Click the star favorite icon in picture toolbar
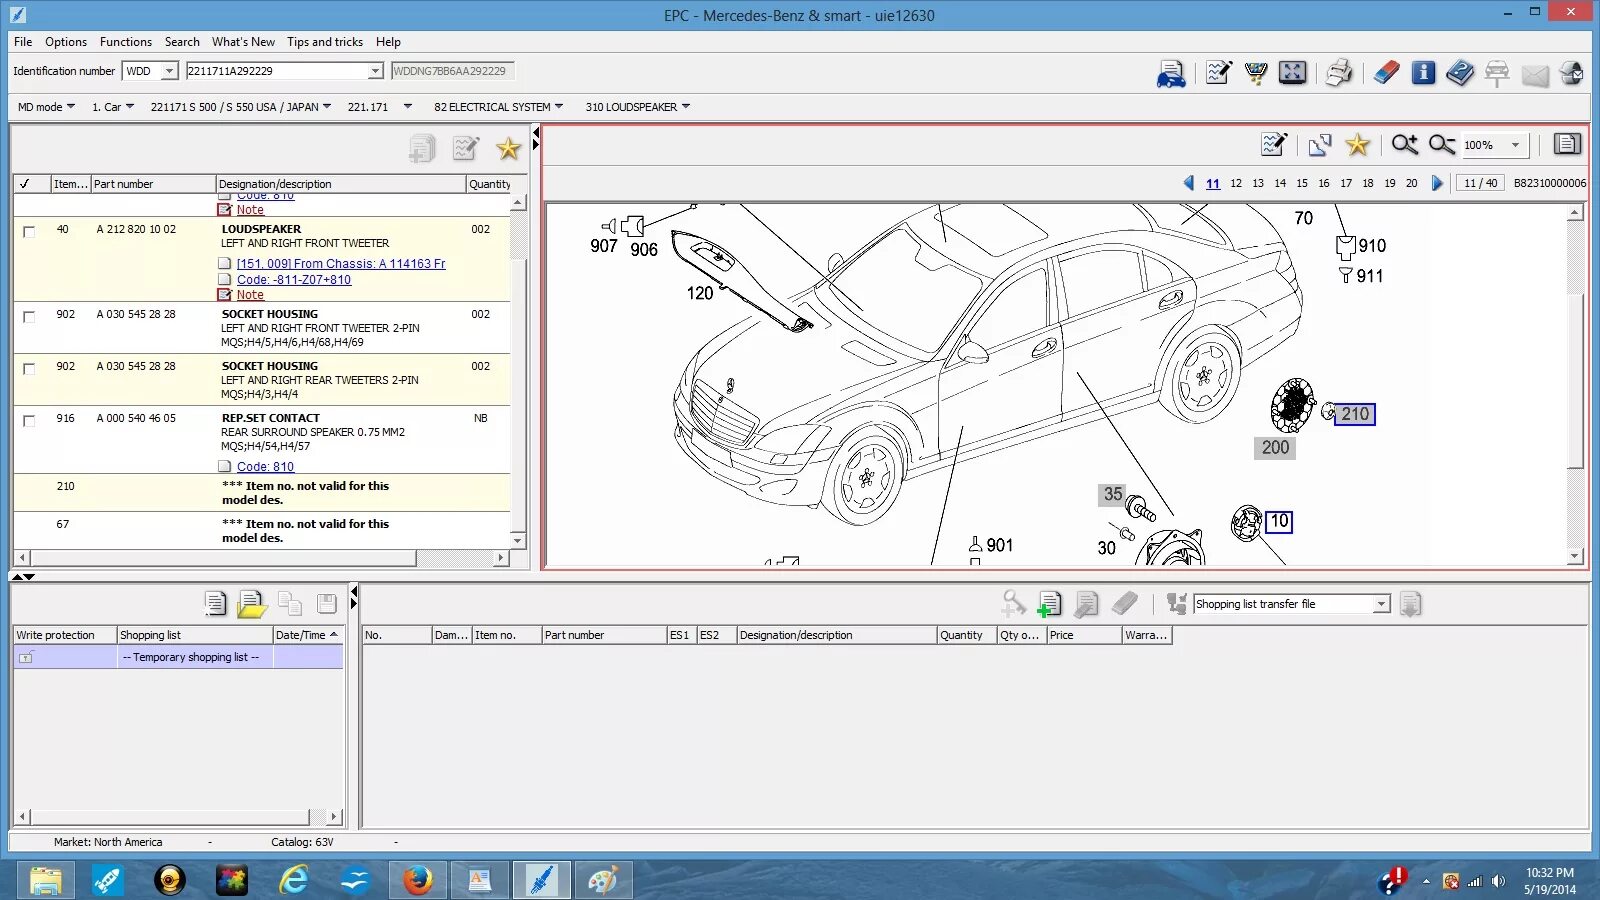1600x900 pixels. point(1357,145)
